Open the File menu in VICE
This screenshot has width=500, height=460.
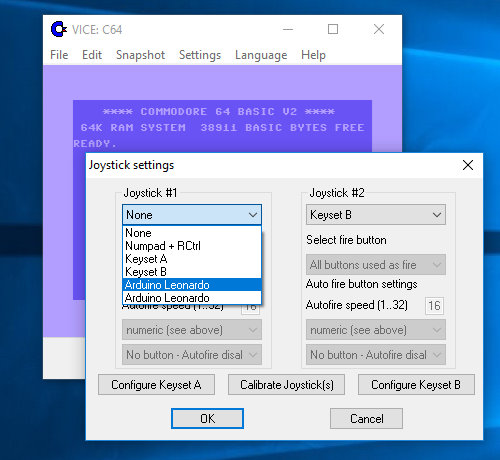click(59, 55)
